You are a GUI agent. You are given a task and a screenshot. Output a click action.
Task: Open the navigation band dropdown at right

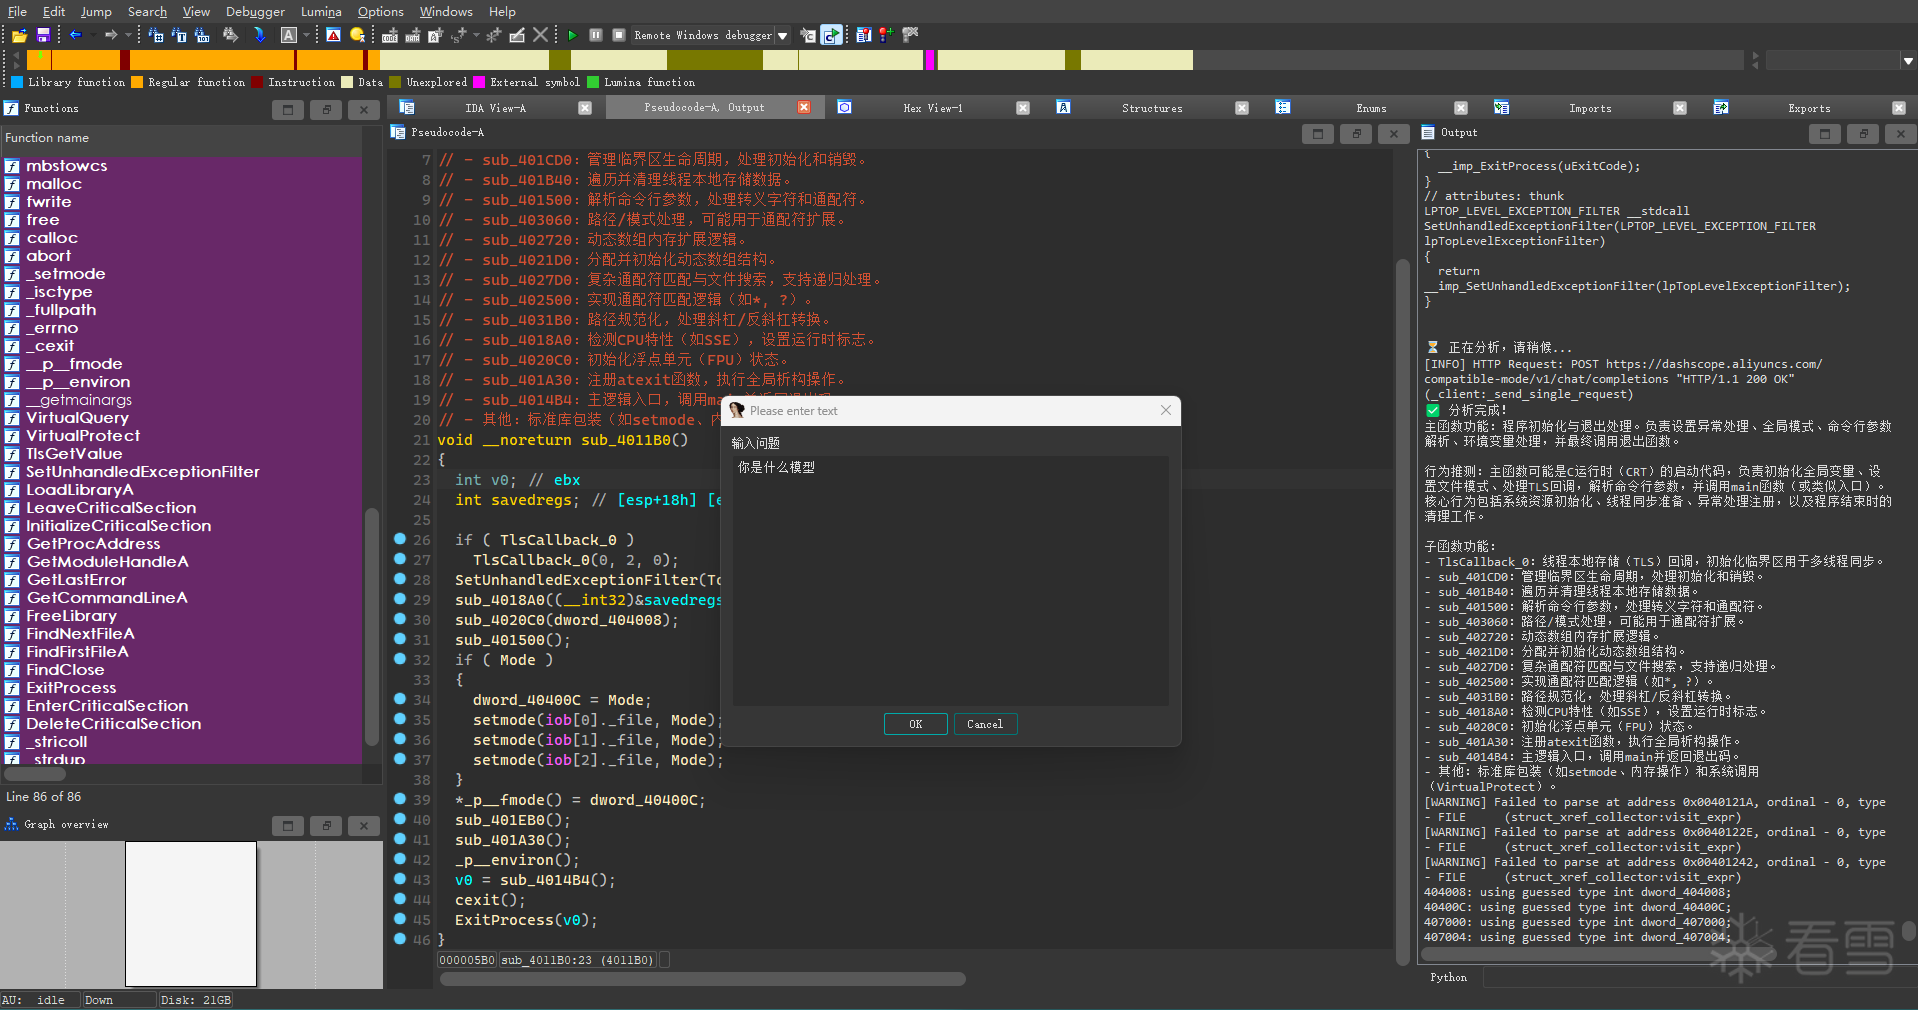coord(1908,61)
